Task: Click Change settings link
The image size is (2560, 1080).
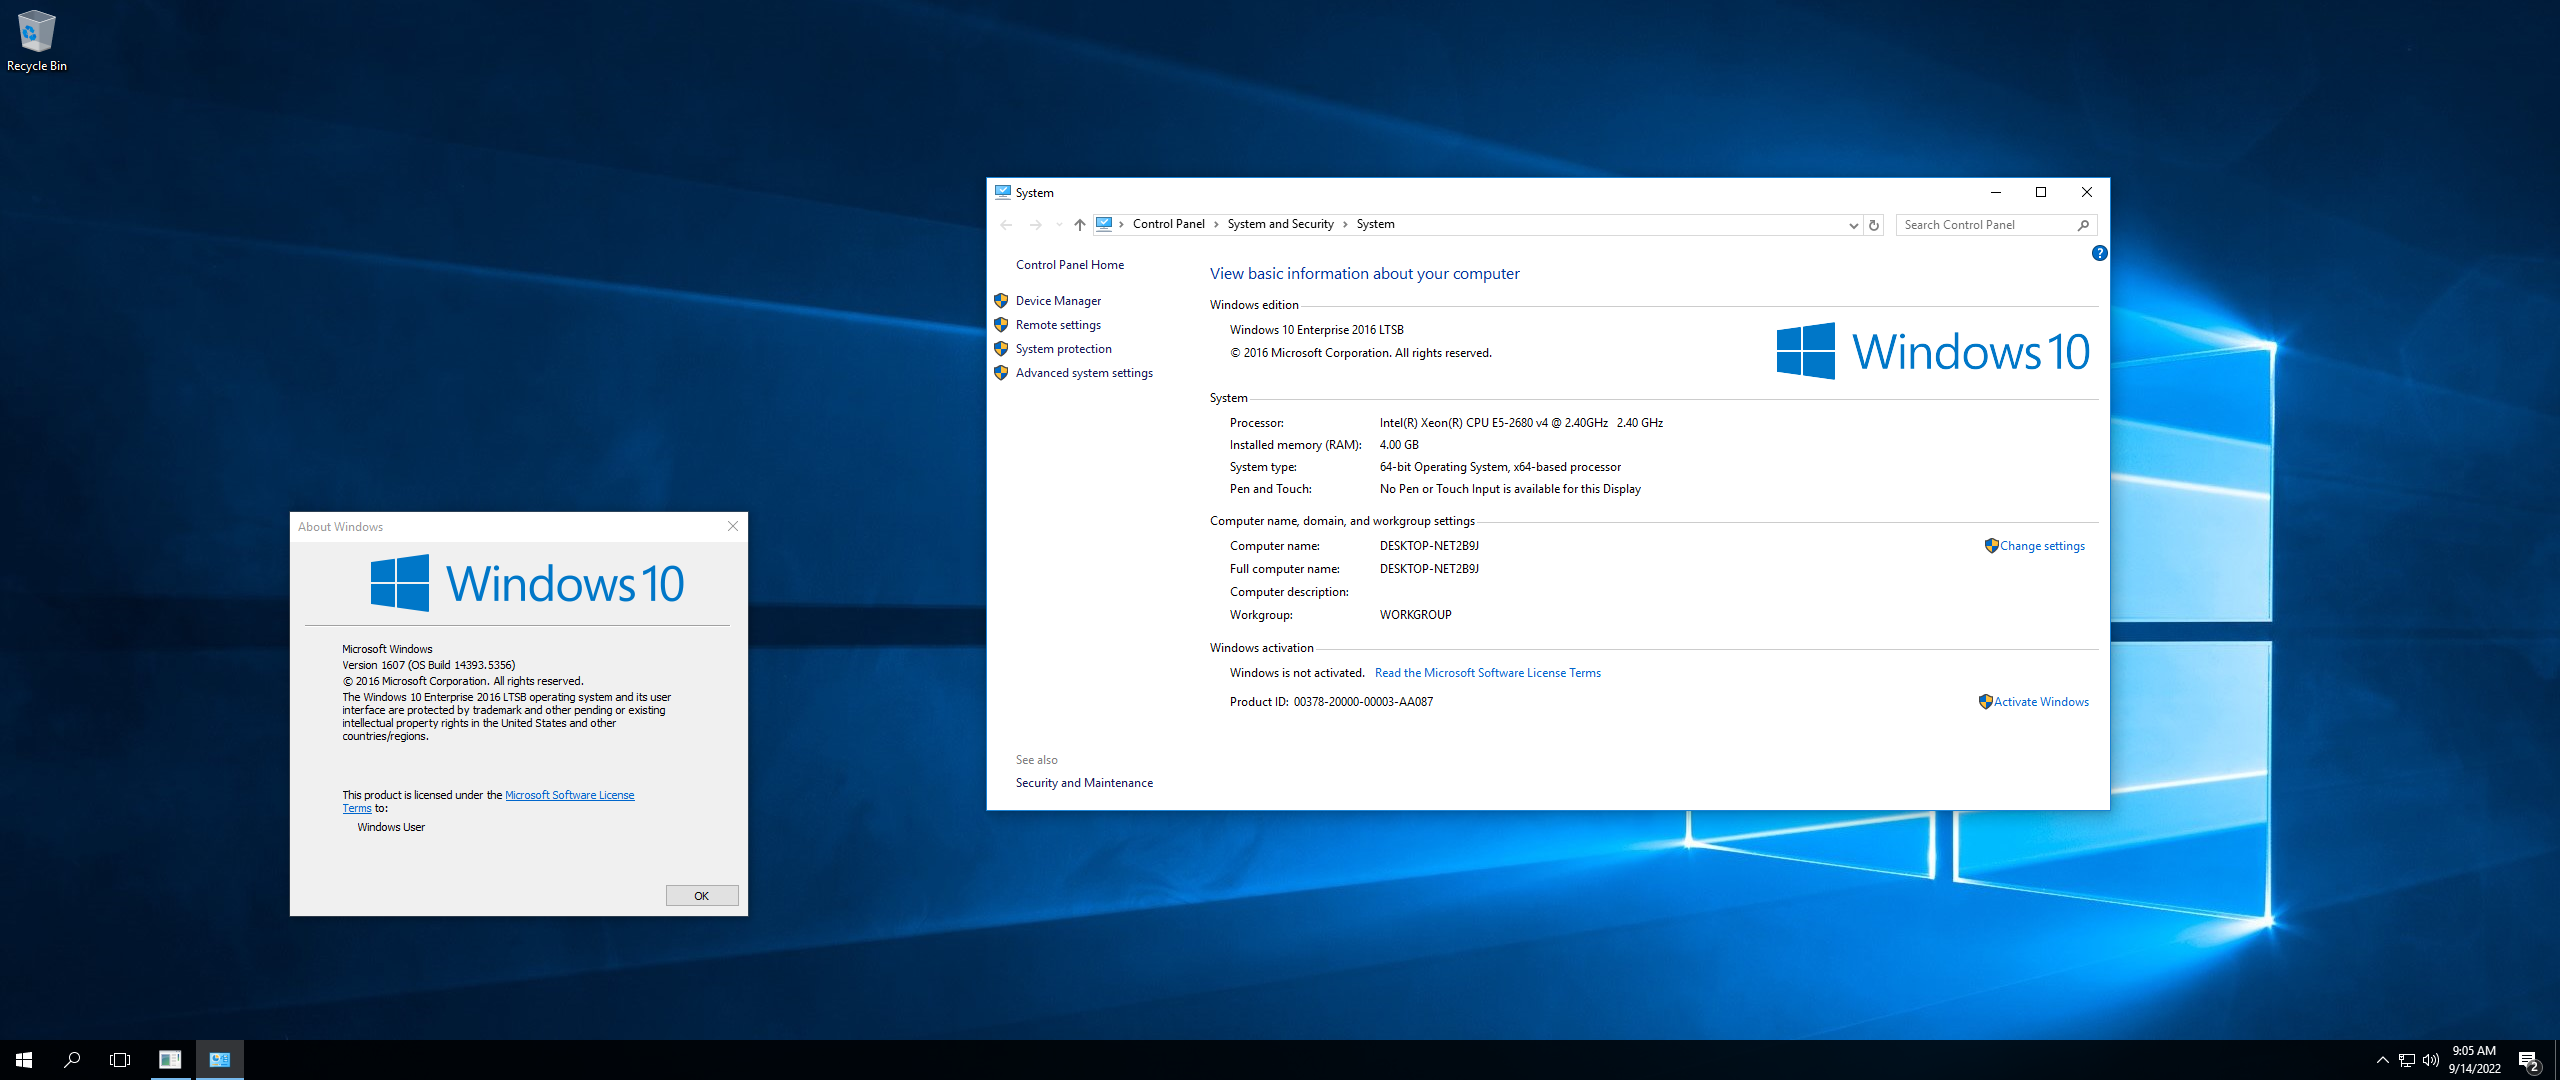Action: click(x=2042, y=546)
